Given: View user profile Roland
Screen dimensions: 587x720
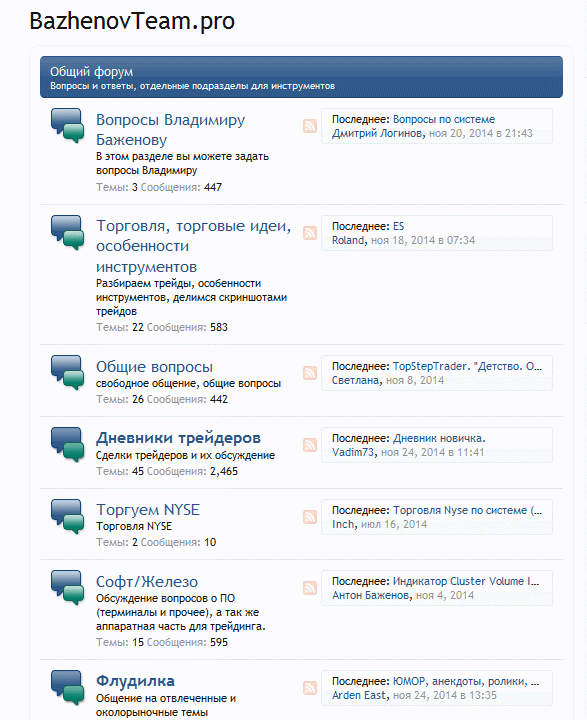Looking at the screenshot, I should click(348, 240).
